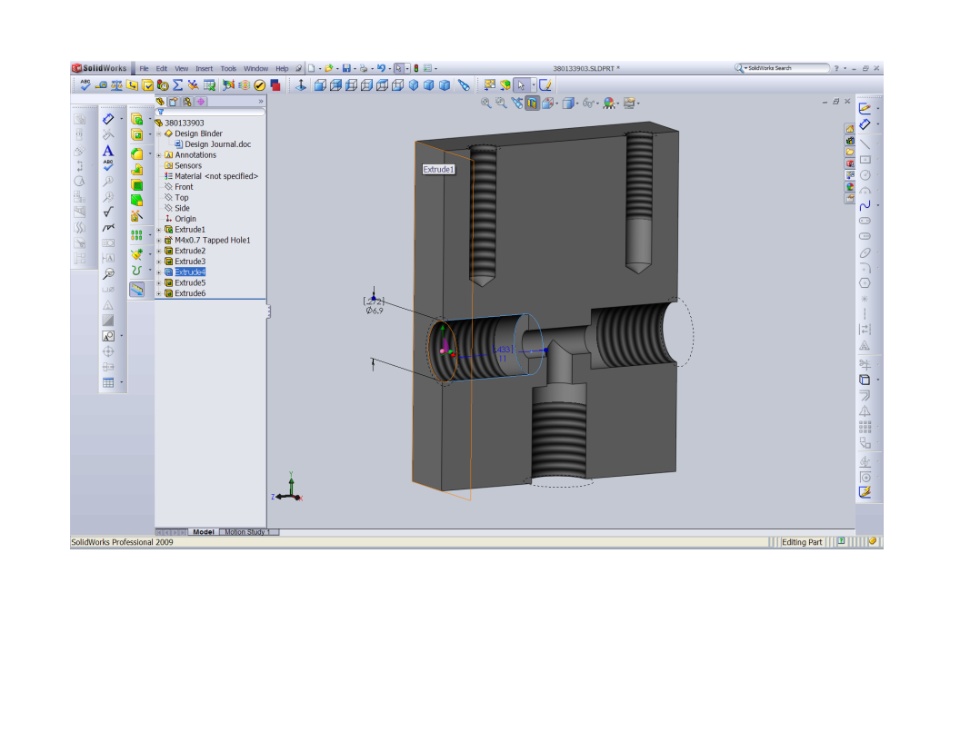Open Mass Properties scales icon
This screenshot has height=741, width=960.
[116, 85]
